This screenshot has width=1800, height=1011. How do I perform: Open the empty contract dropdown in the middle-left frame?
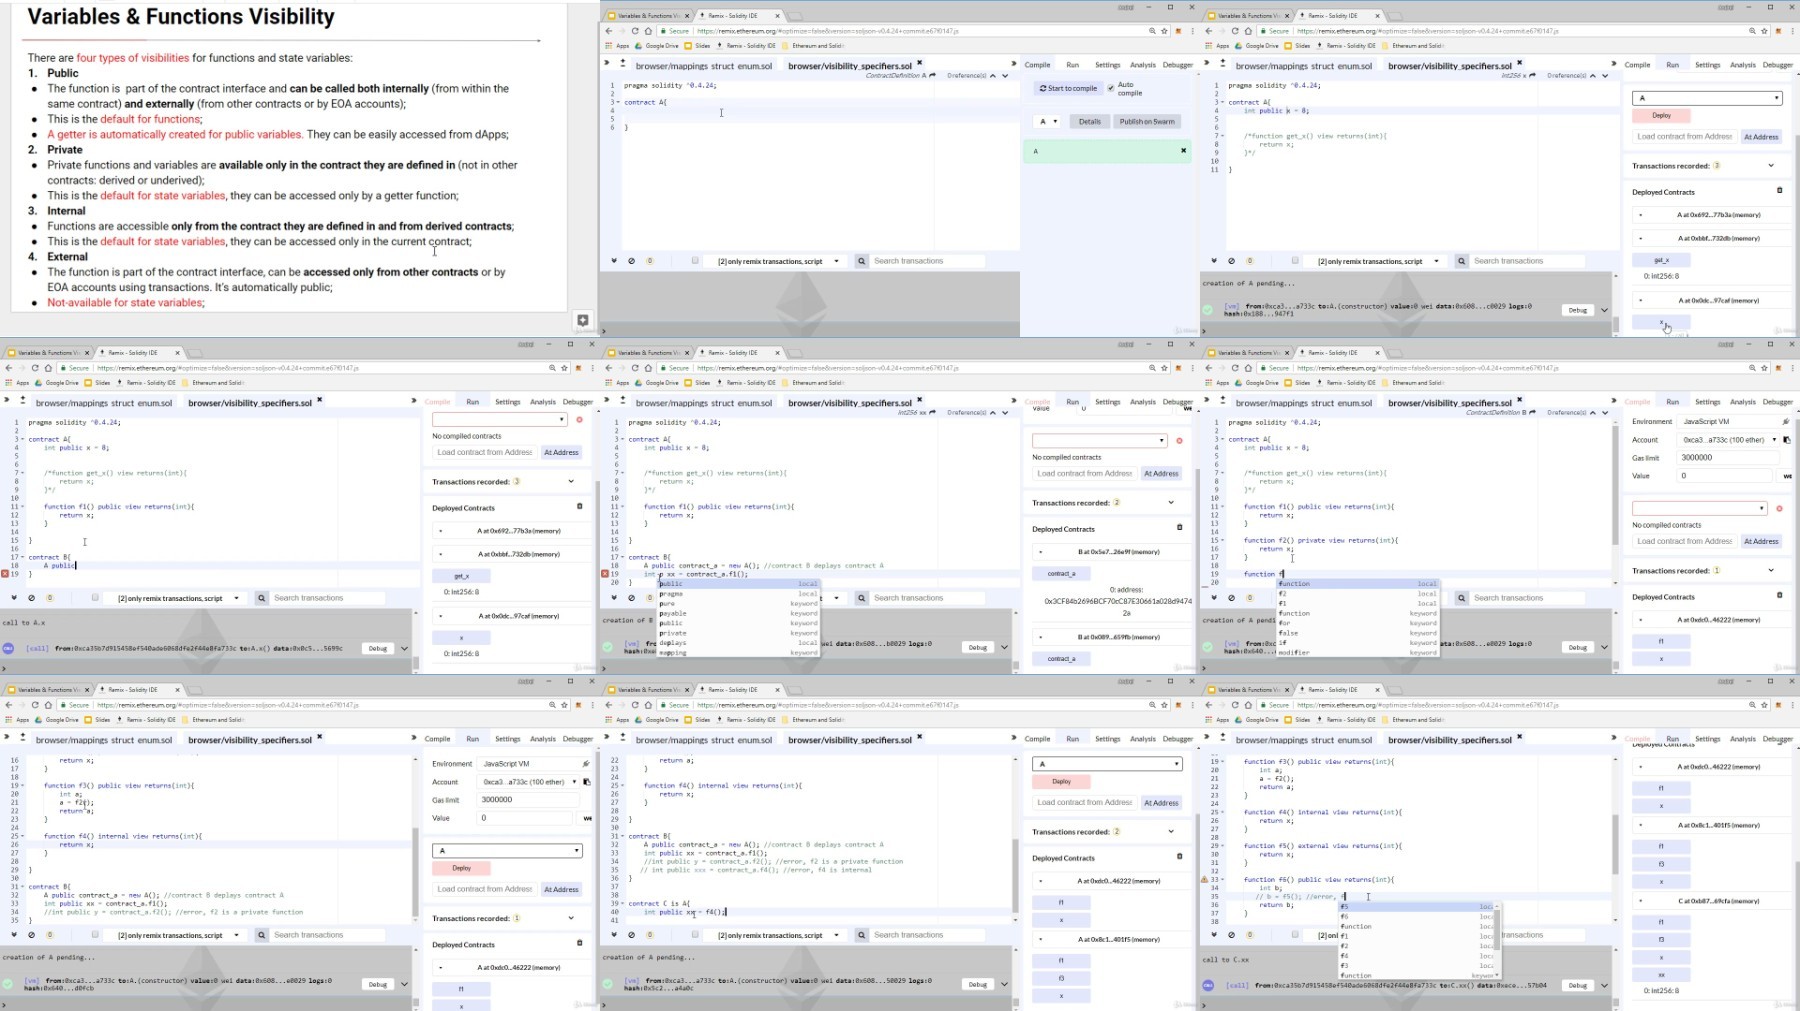coord(499,419)
